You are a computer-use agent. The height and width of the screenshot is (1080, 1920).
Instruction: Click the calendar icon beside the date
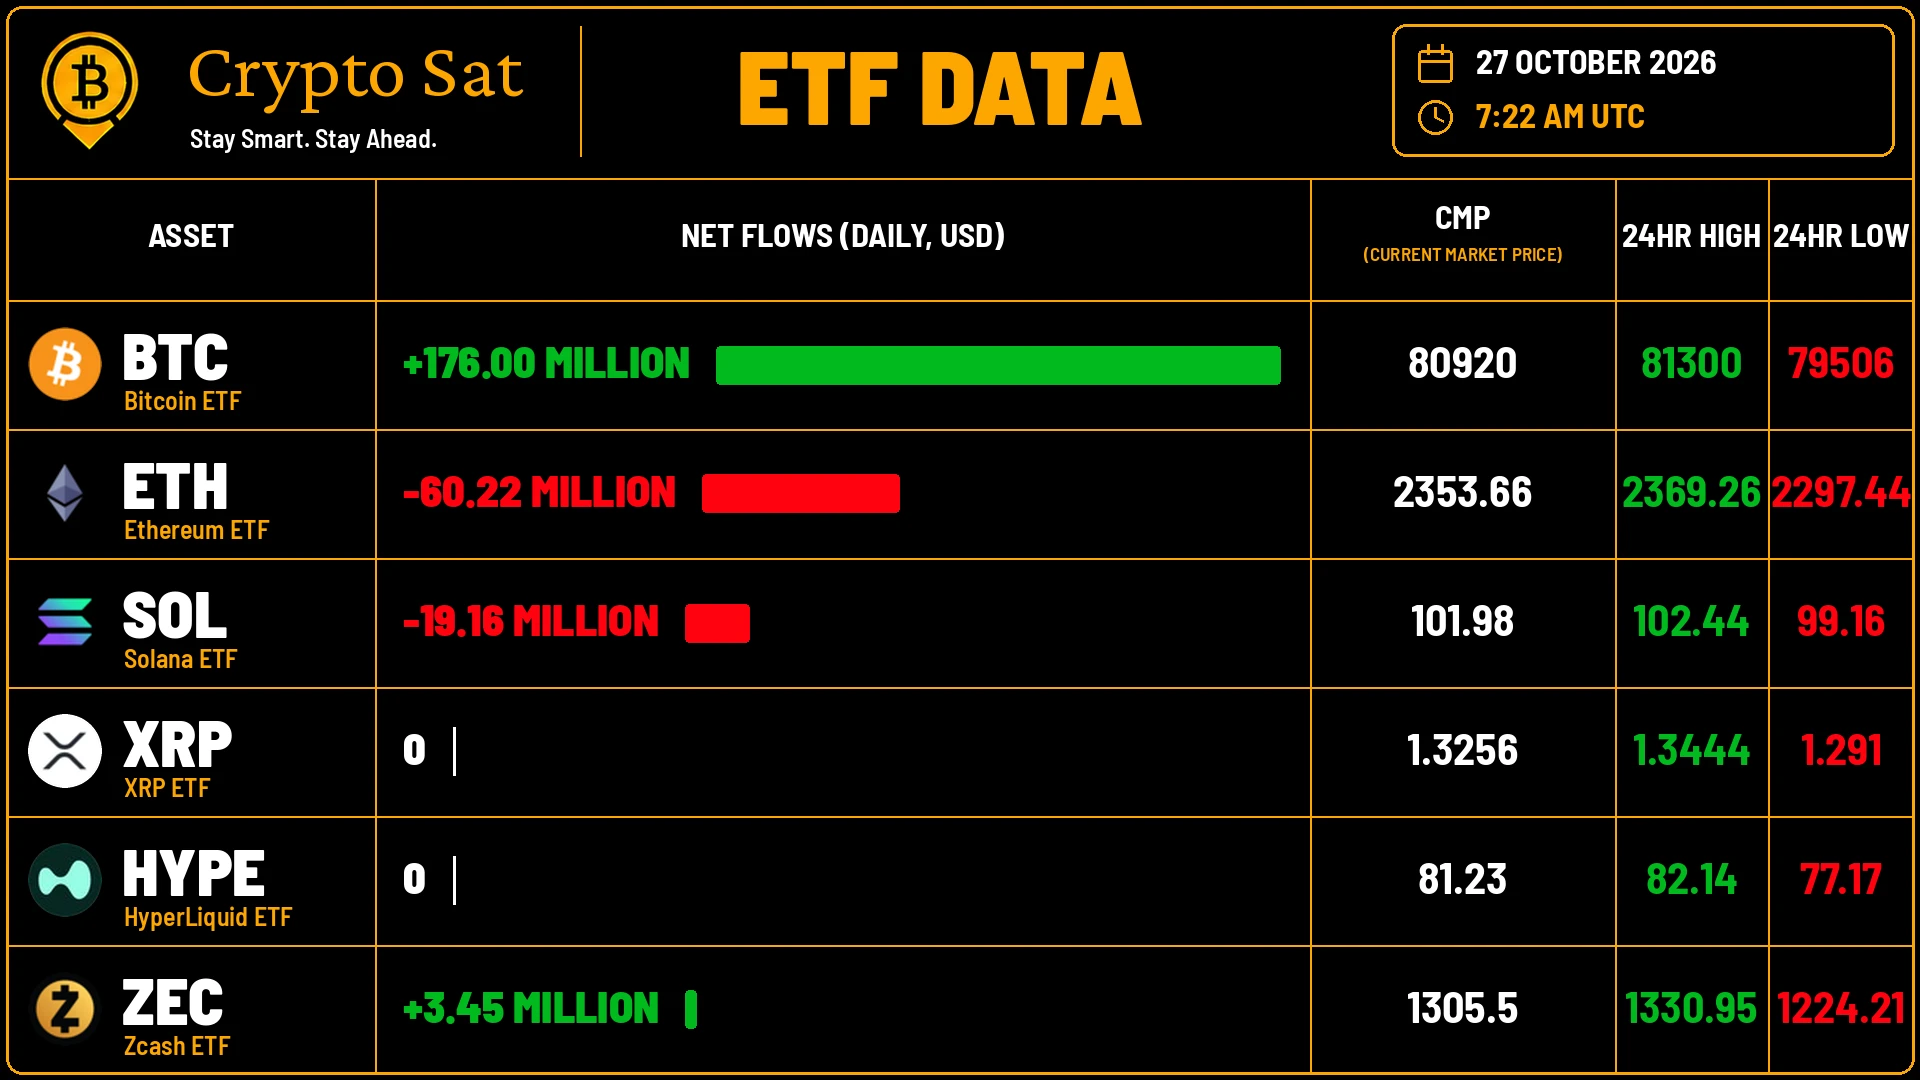(1435, 63)
